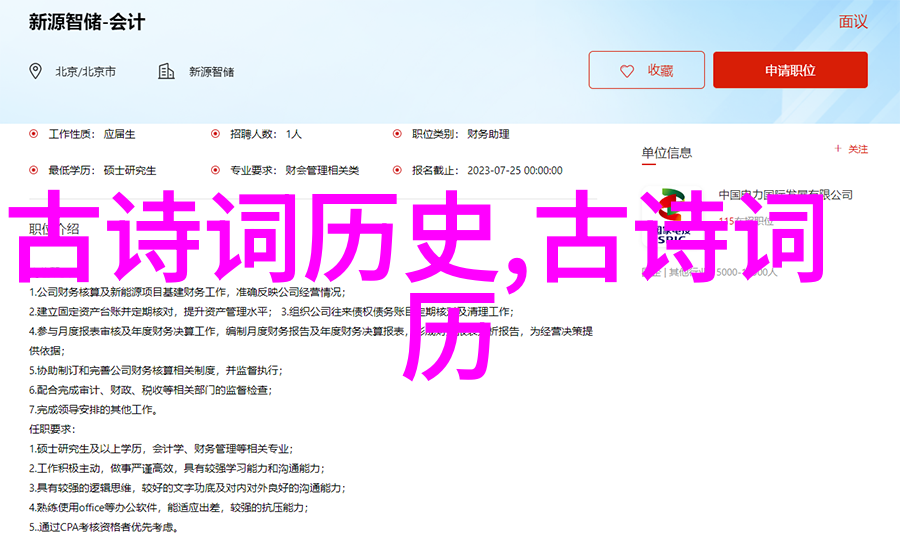Click the company logo thumbnail
This screenshot has height=549, width=900.
(670, 214)
